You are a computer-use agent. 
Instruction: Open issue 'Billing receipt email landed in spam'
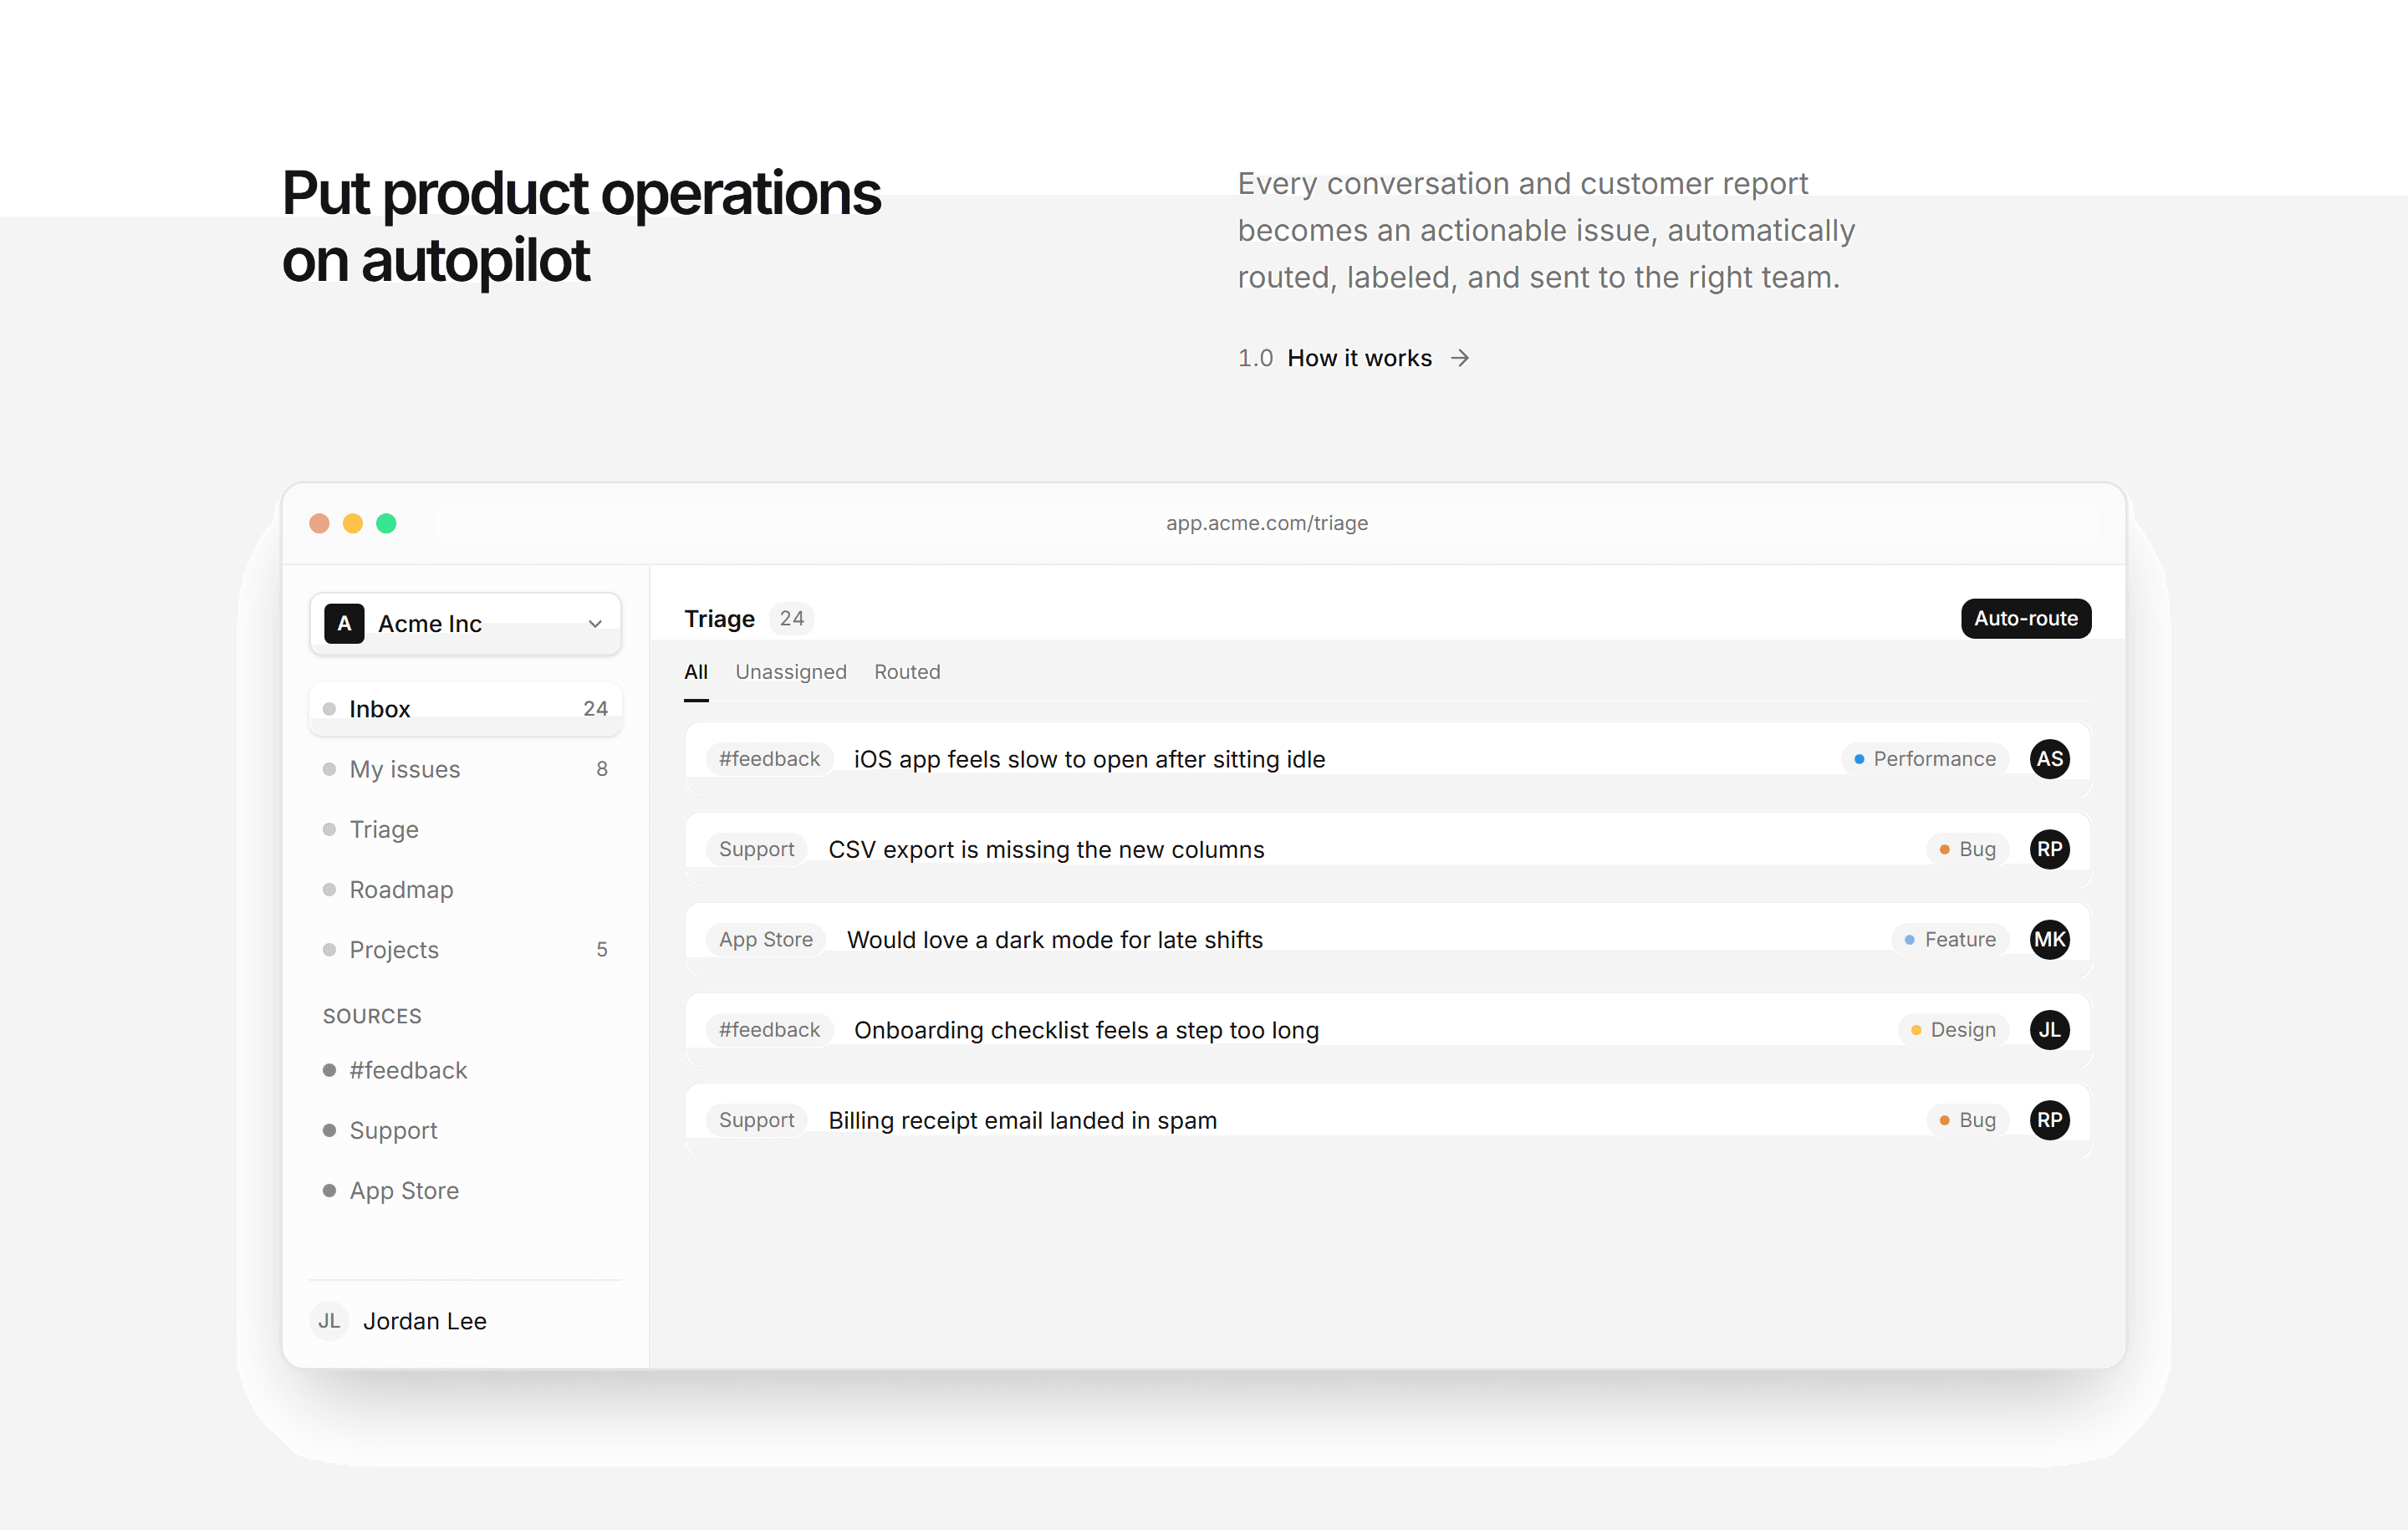tap(1388, 1120)
